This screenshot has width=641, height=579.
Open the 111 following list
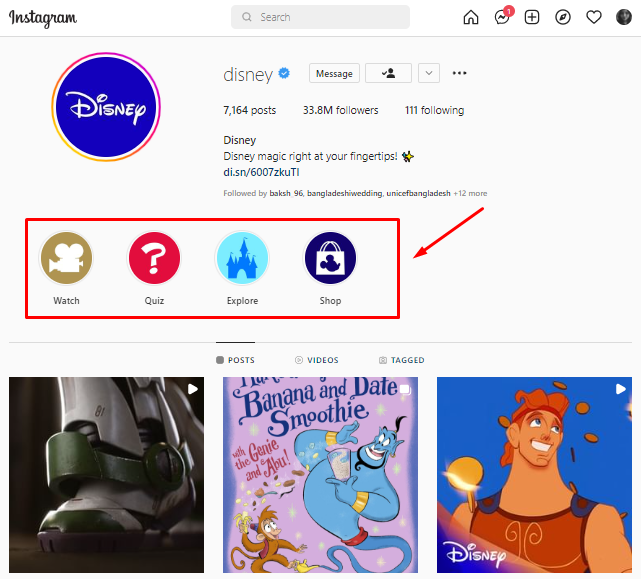[434, 110]
